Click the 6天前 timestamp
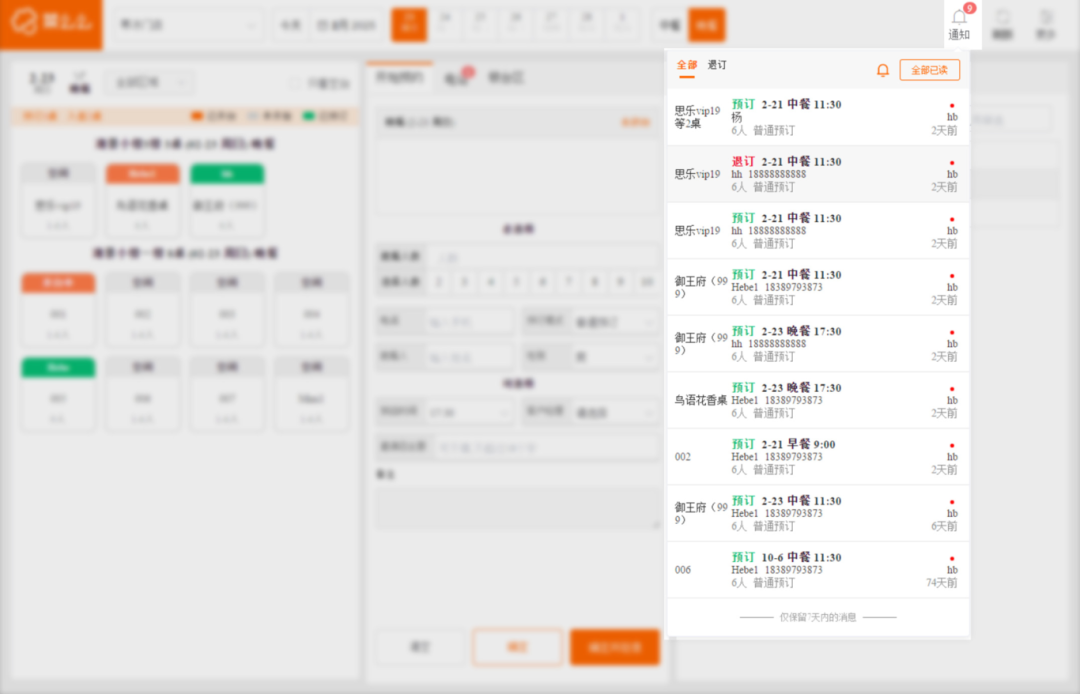The height and width of the screenshot is (694, 1080). (944, 527)
